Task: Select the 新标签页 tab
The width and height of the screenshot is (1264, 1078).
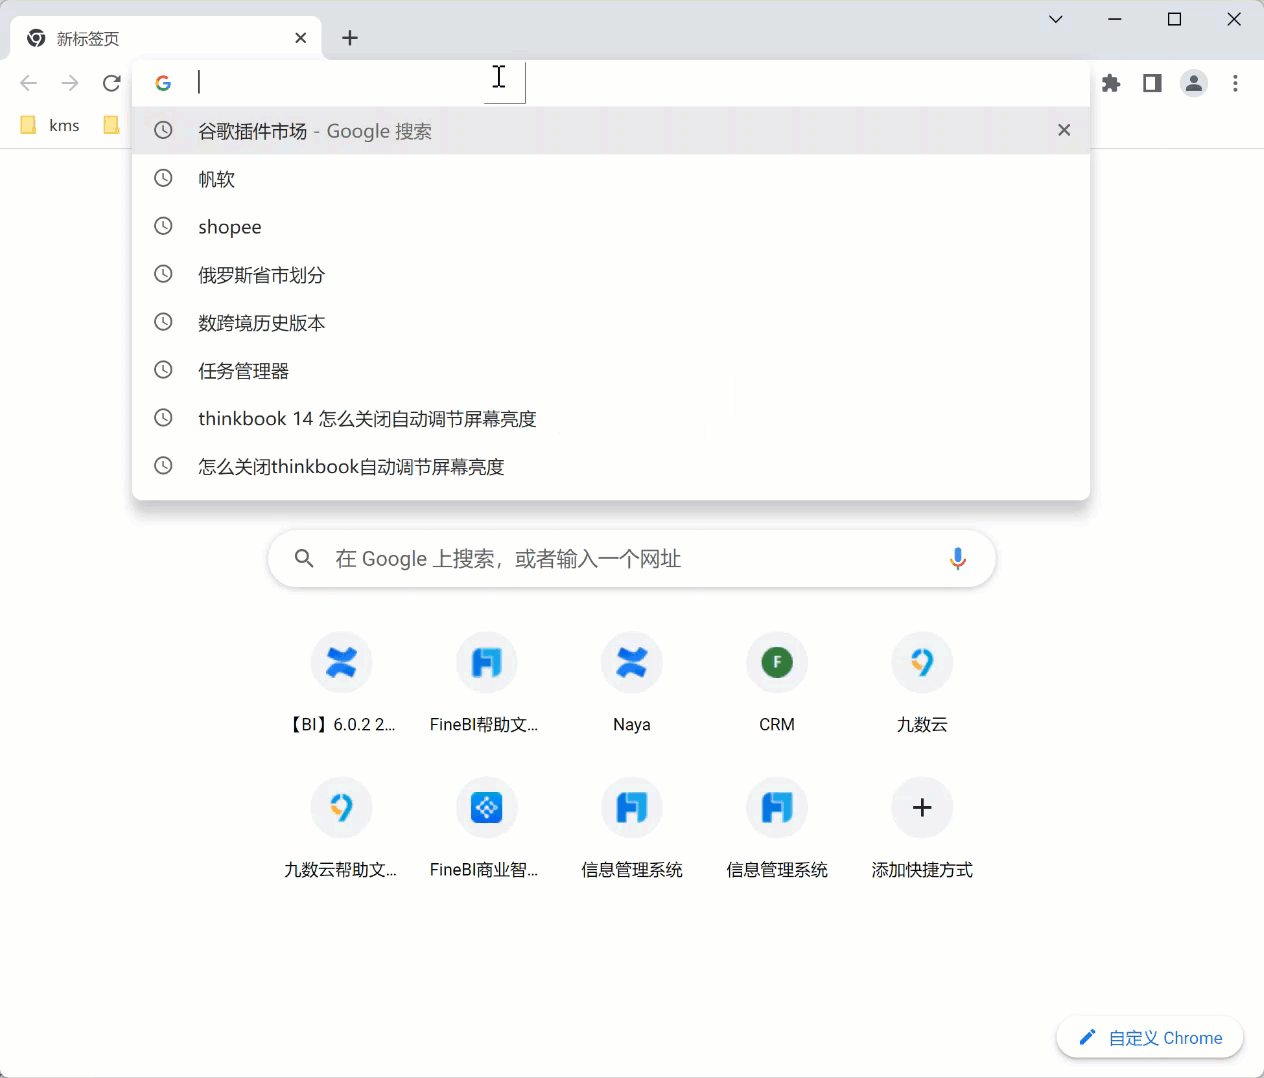Action: tap(166, 38)
